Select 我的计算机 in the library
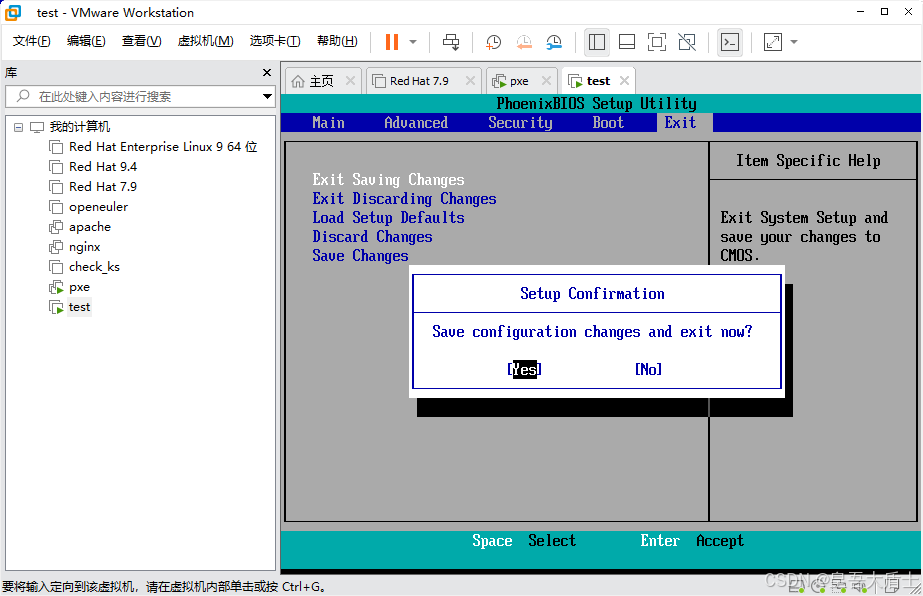This screenshot has height=596, width=923. tap(79, 127)
